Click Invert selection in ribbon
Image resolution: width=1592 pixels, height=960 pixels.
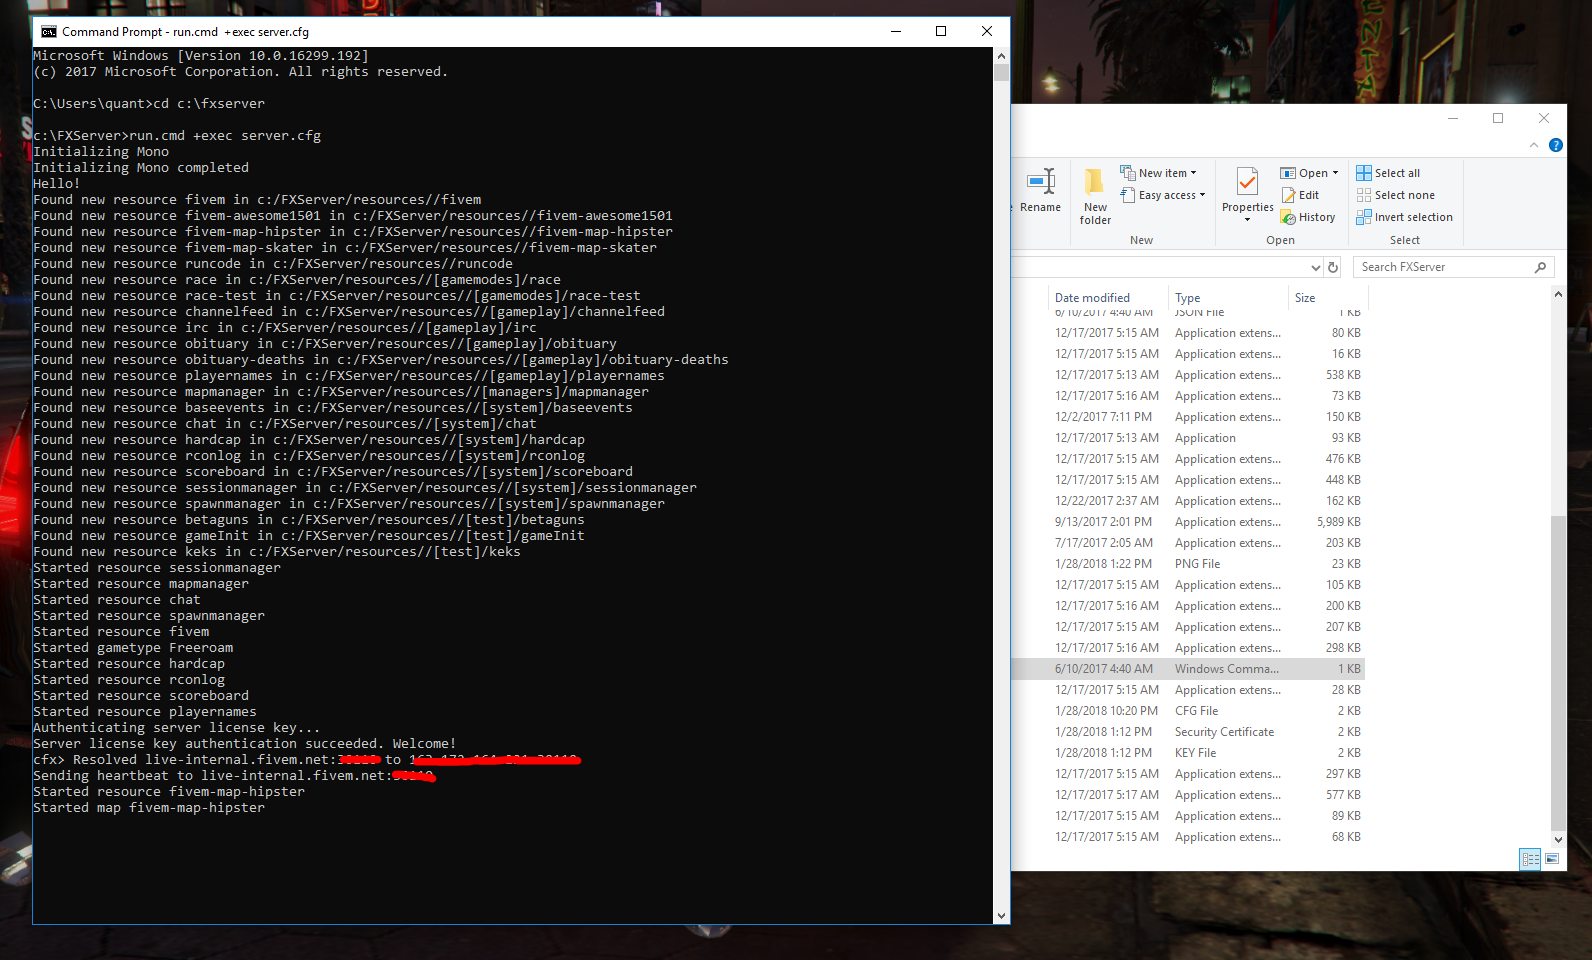pyautogui.click(x=1404, y=217)
